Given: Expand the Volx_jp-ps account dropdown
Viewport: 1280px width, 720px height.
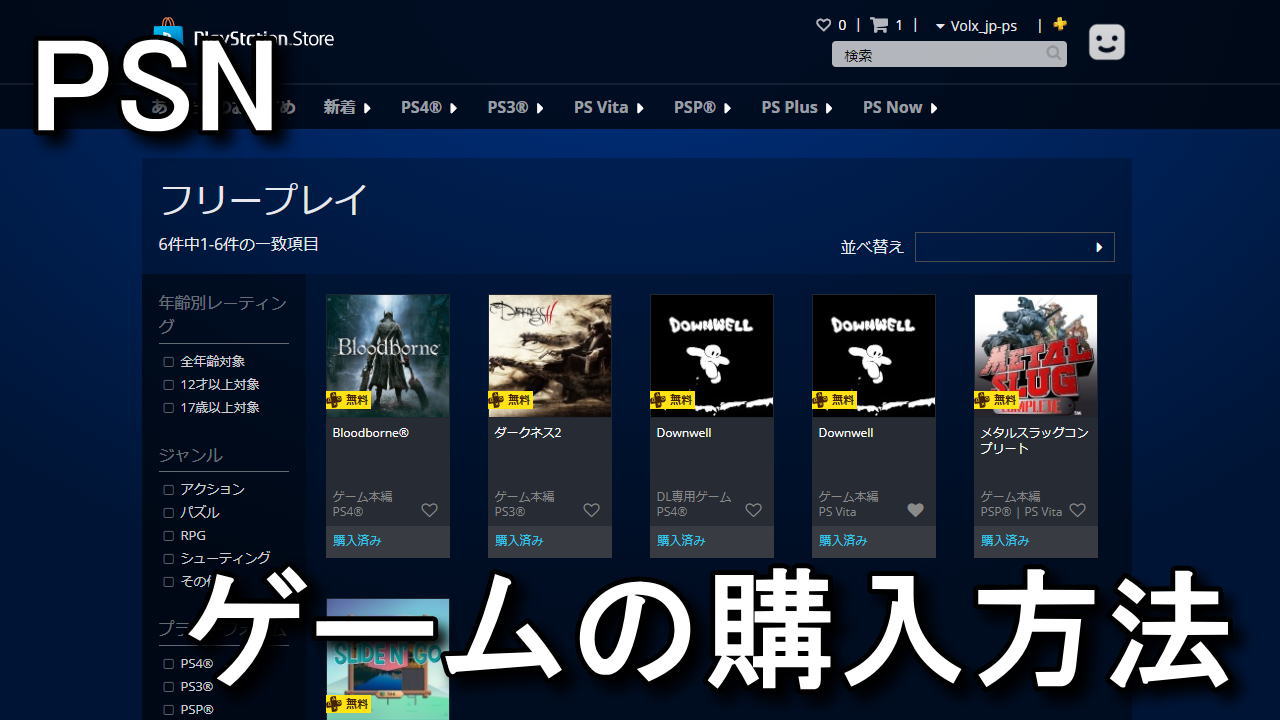Looking at the screenshot, I should [x=976, y=26].
